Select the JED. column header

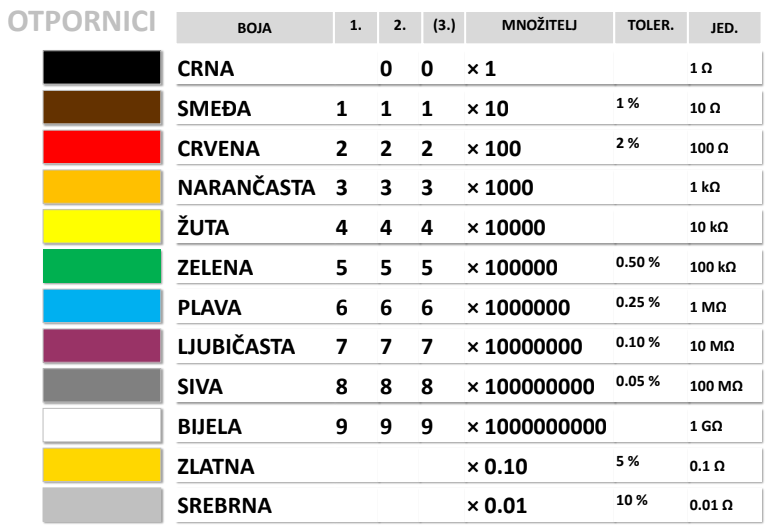[x=723, y=28]
